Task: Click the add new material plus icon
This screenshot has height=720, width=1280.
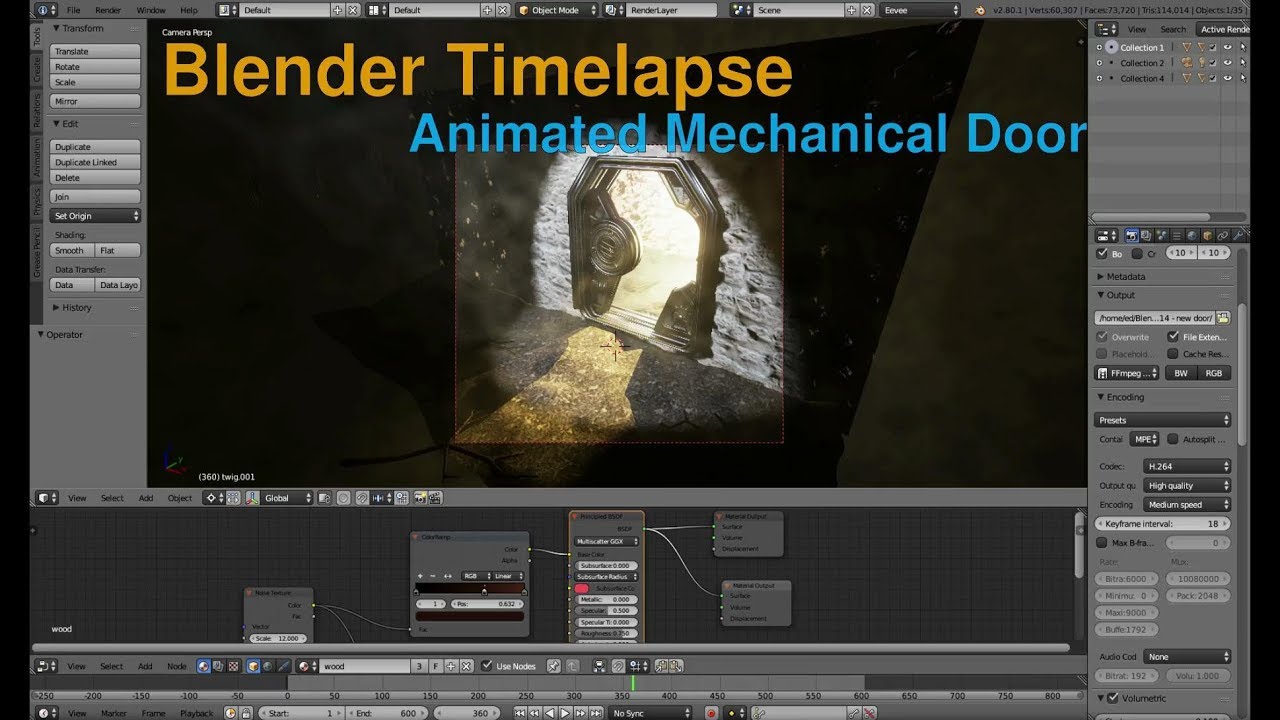Action: tap(451, 666)
